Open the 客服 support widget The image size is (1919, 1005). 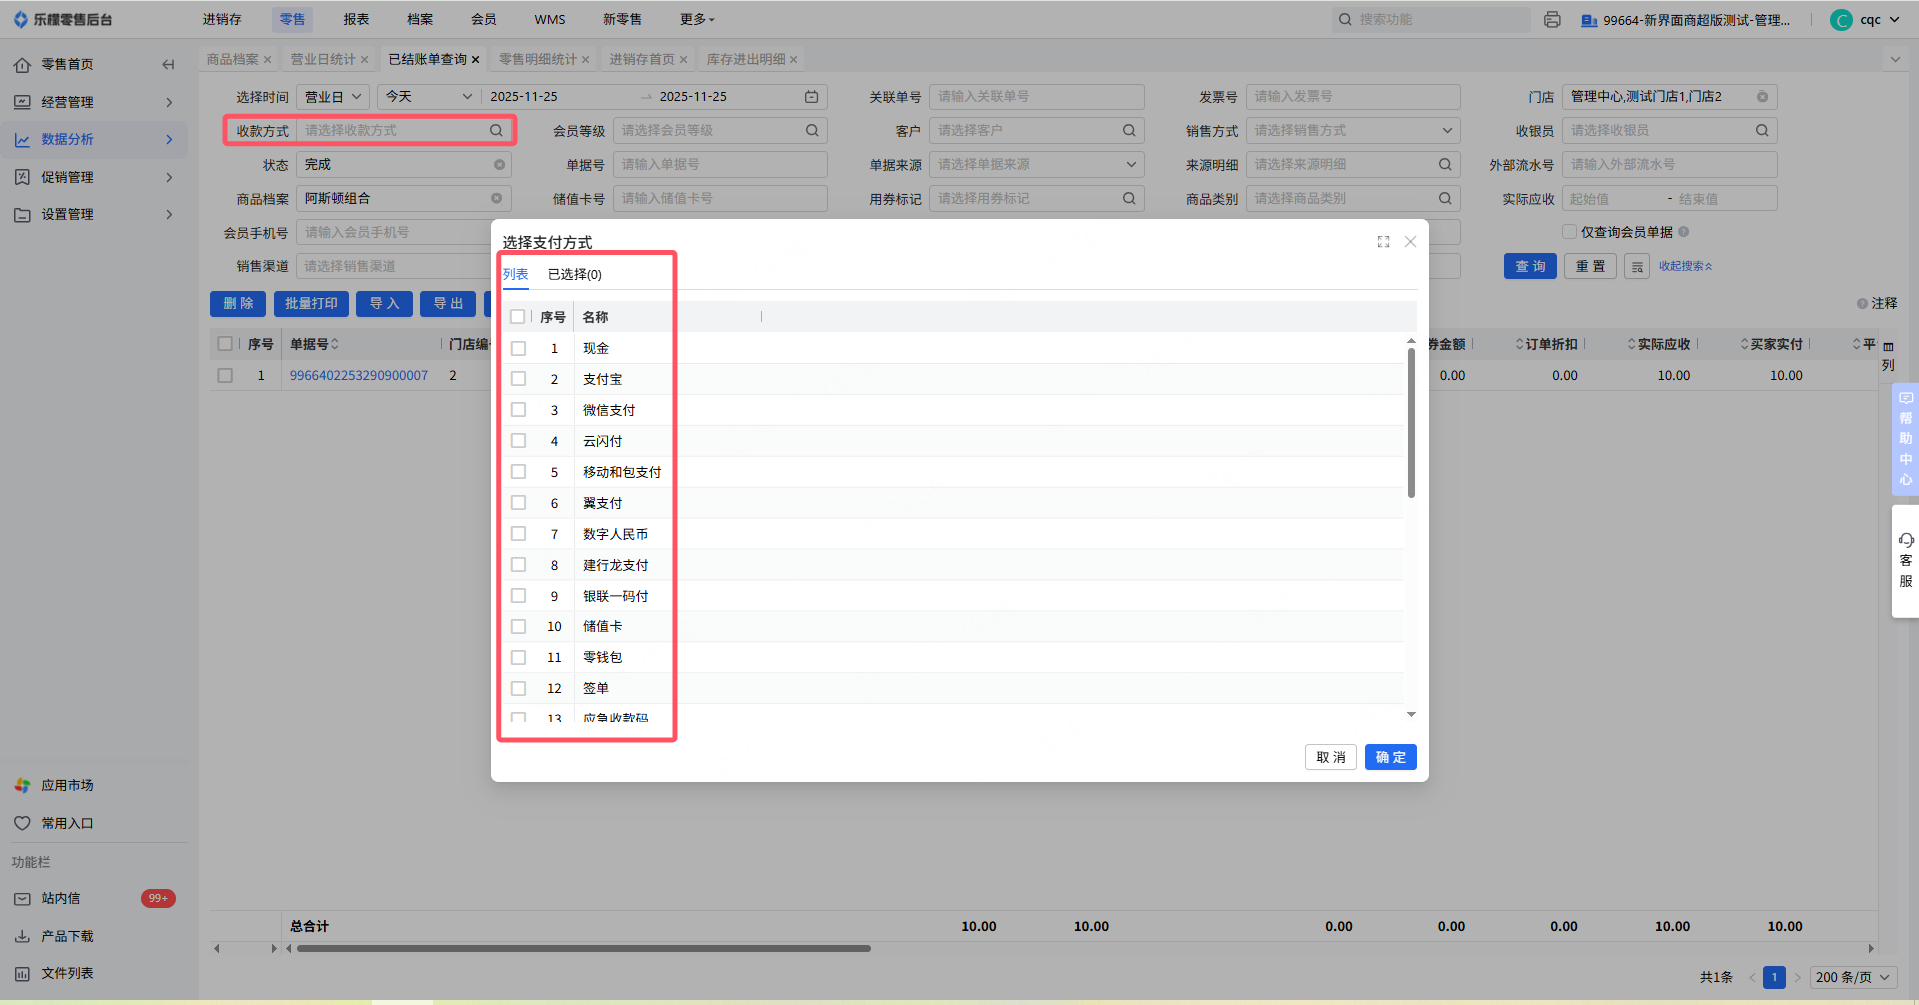pyautogui.click(x=1906, y=561)
